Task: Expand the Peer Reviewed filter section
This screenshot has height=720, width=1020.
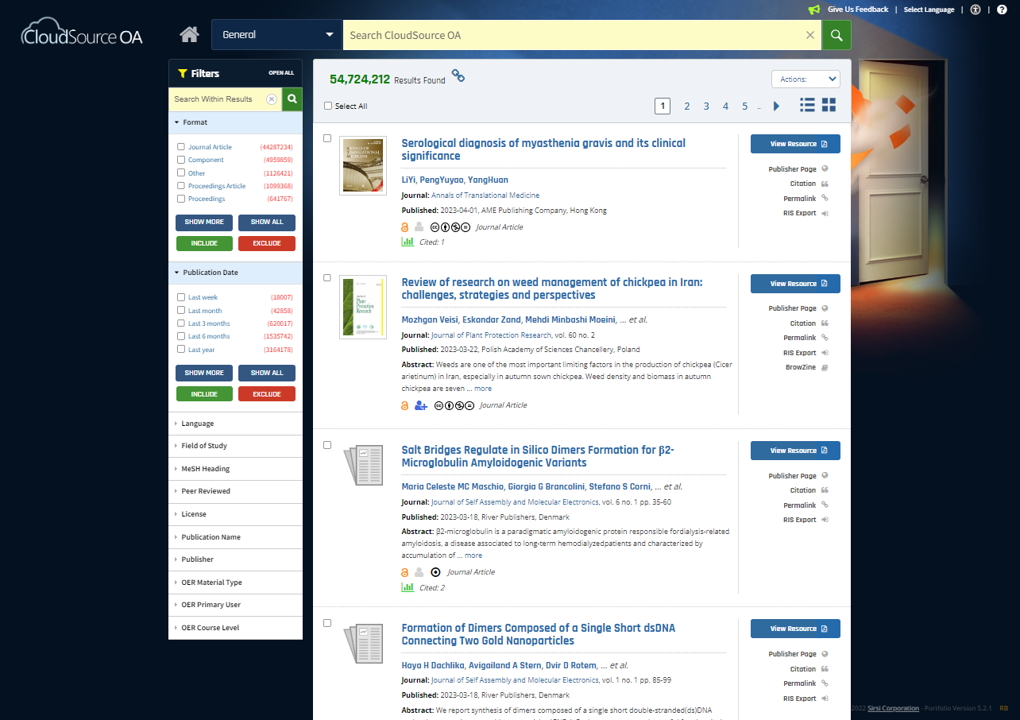Action: (x=235, y=491)
